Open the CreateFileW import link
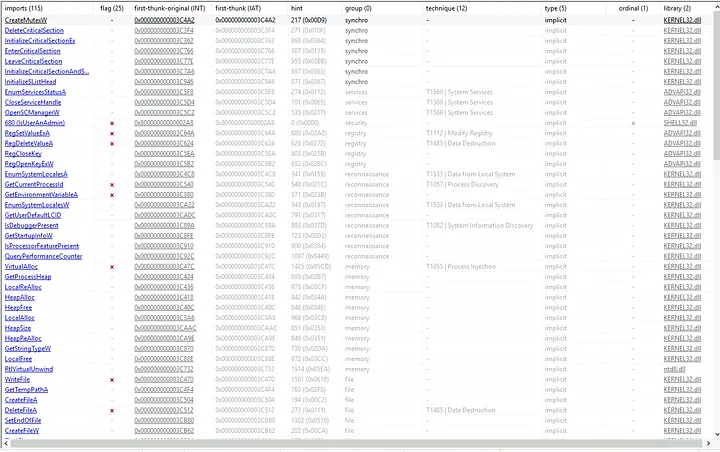 pos(22,431)
